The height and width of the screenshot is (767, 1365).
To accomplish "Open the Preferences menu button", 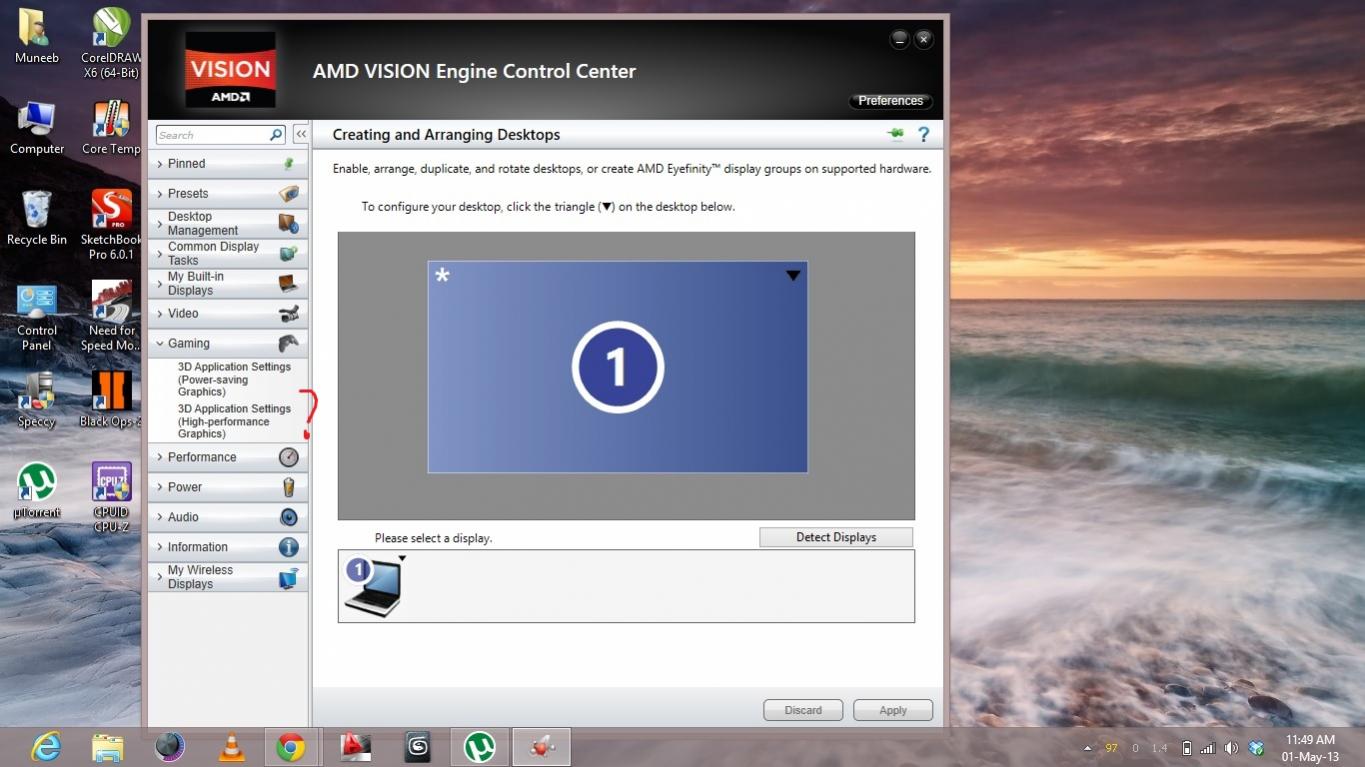I will coord(890,101).
